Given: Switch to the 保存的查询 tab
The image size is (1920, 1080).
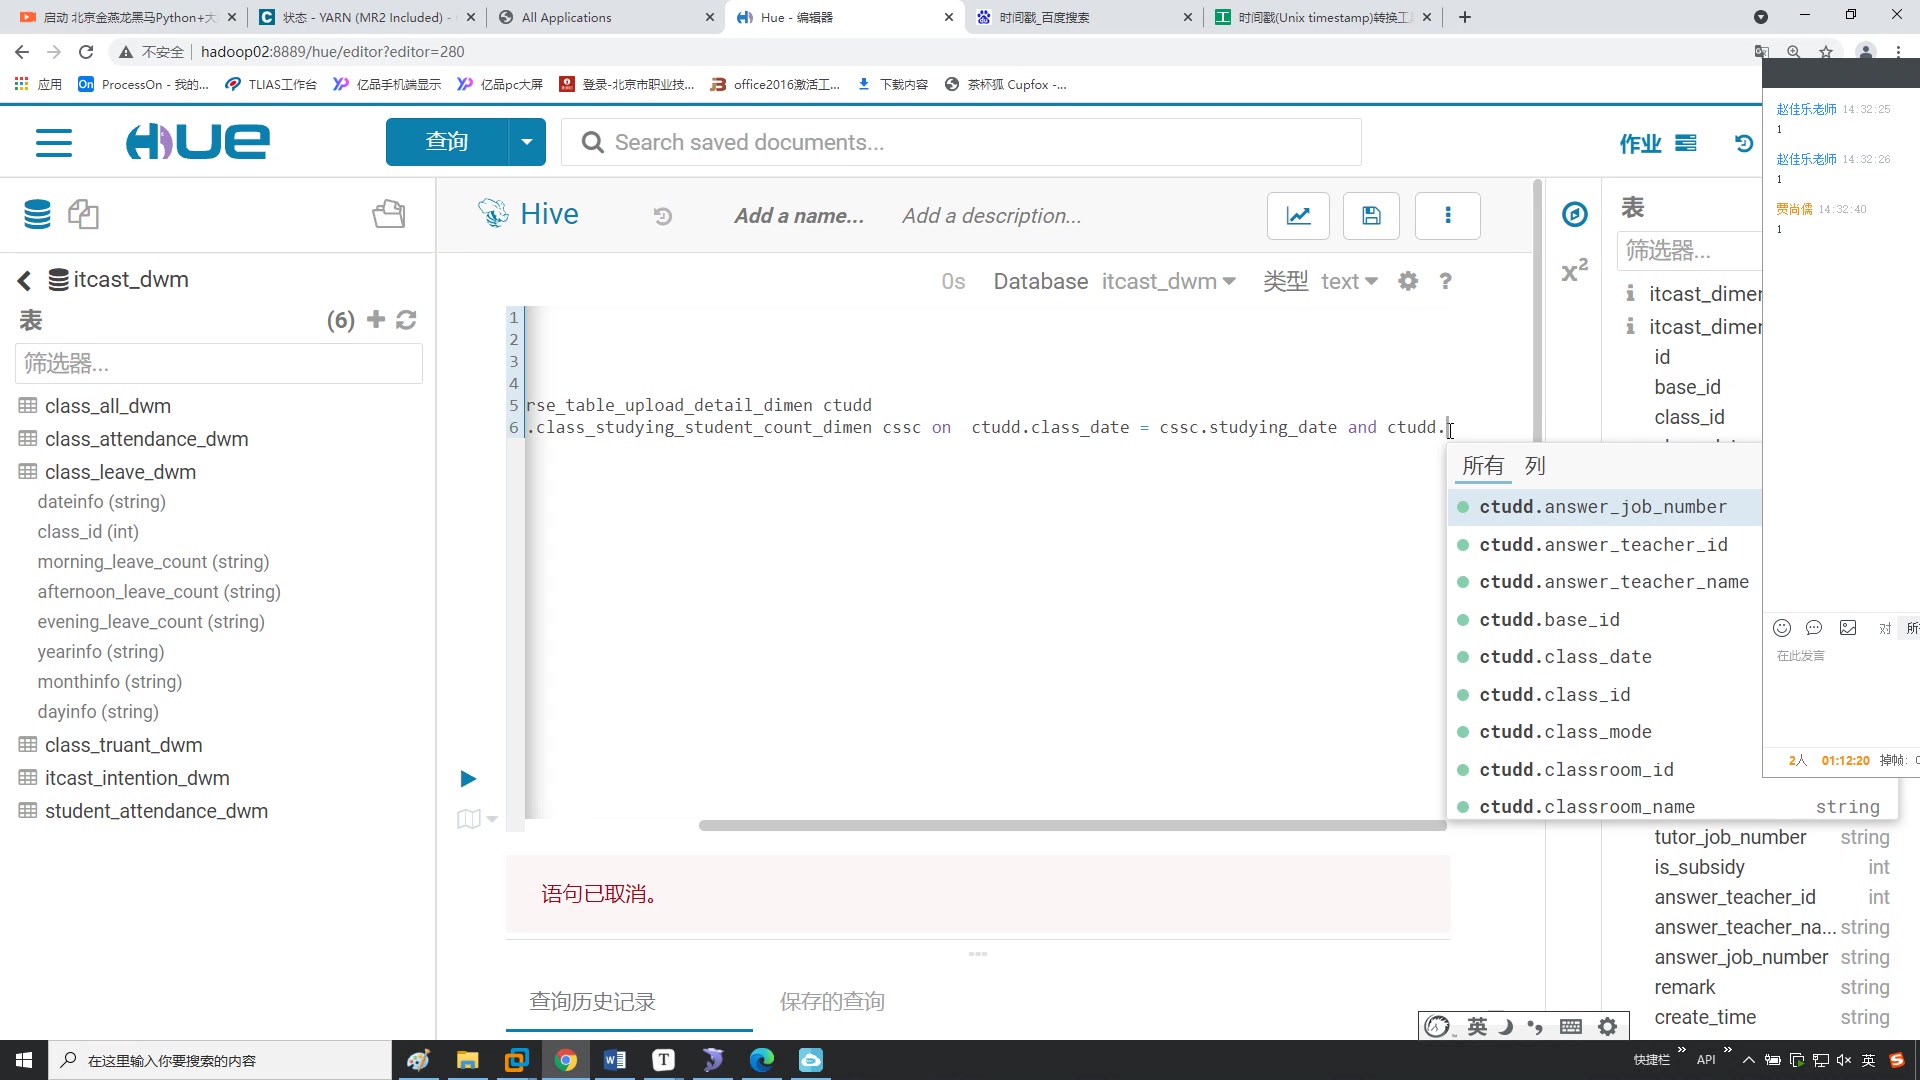Looking at the screenshot, I should pos(831,1001).
